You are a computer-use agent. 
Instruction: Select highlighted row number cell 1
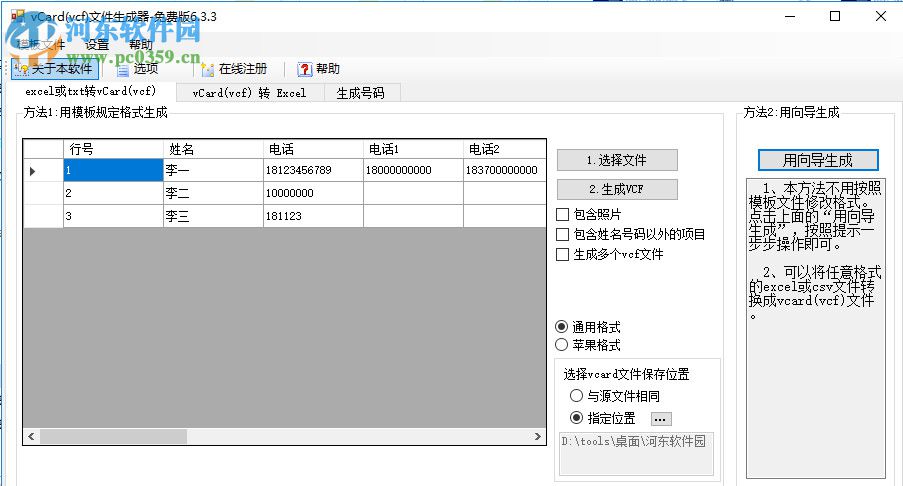pyautogui.click(x=113, y=170)
